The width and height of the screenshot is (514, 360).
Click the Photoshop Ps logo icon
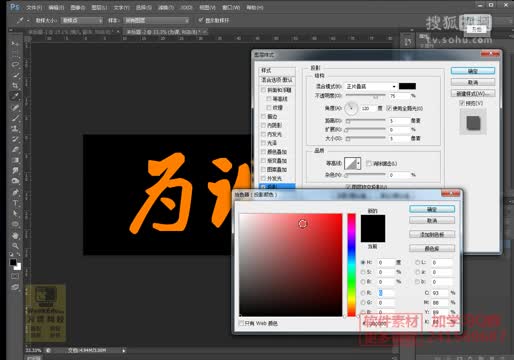(14, 7)
